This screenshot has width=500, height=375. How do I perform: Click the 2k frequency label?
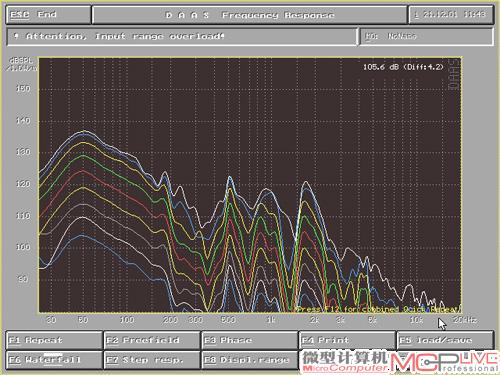click(314, 320)
